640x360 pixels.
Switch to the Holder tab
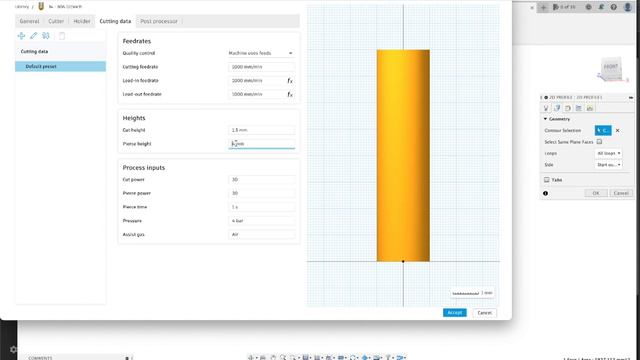82,21
